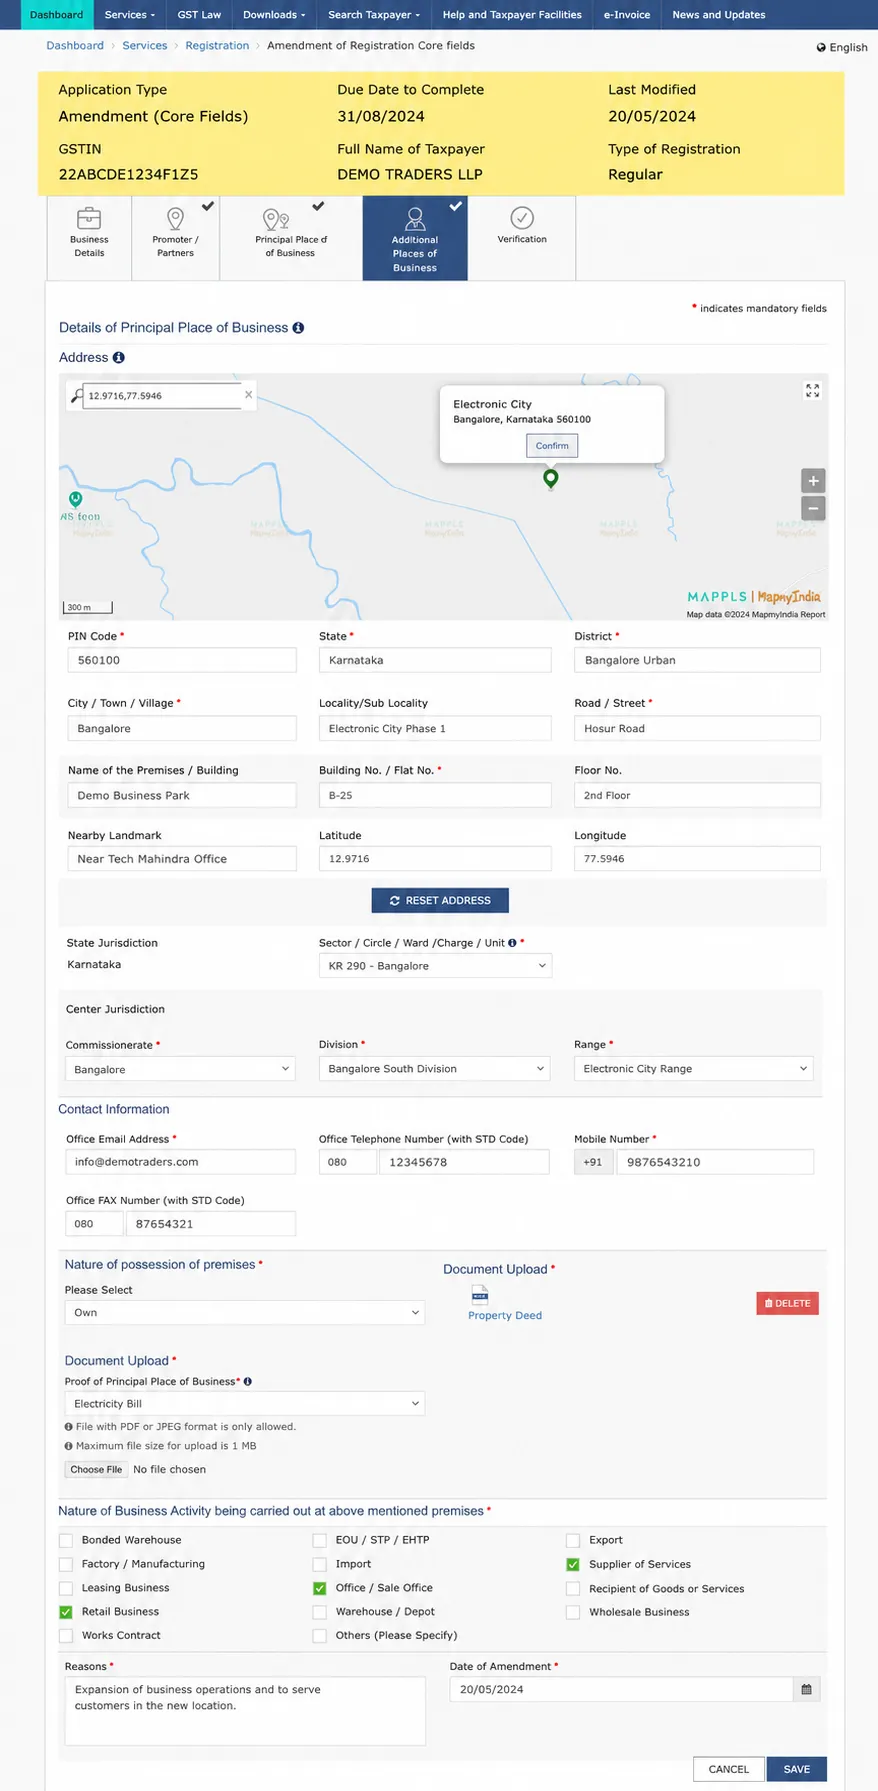Click the Promoter / Partners pin icon
Image resolution: width=878 pixels, height=1791 pixels.
click(x=175, y=218)
